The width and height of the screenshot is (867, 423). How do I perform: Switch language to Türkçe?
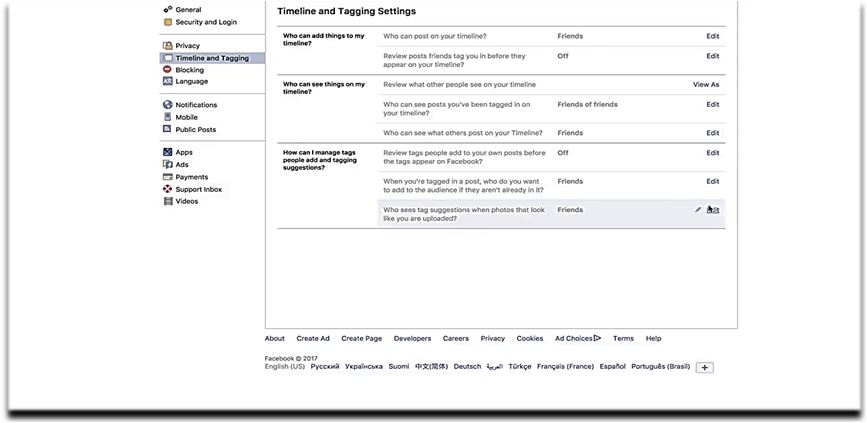[520, 367]
